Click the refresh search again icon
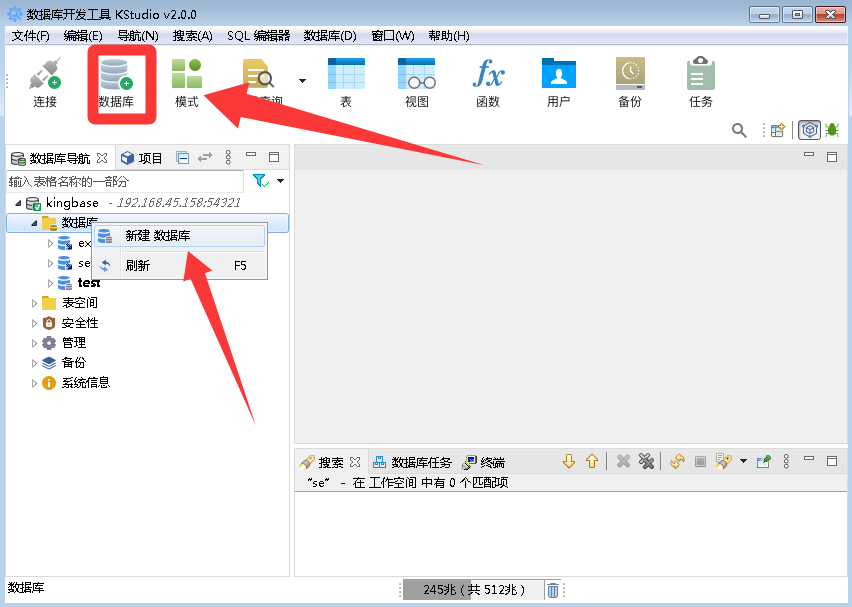The image size is (852, 607). coord(677,461)
